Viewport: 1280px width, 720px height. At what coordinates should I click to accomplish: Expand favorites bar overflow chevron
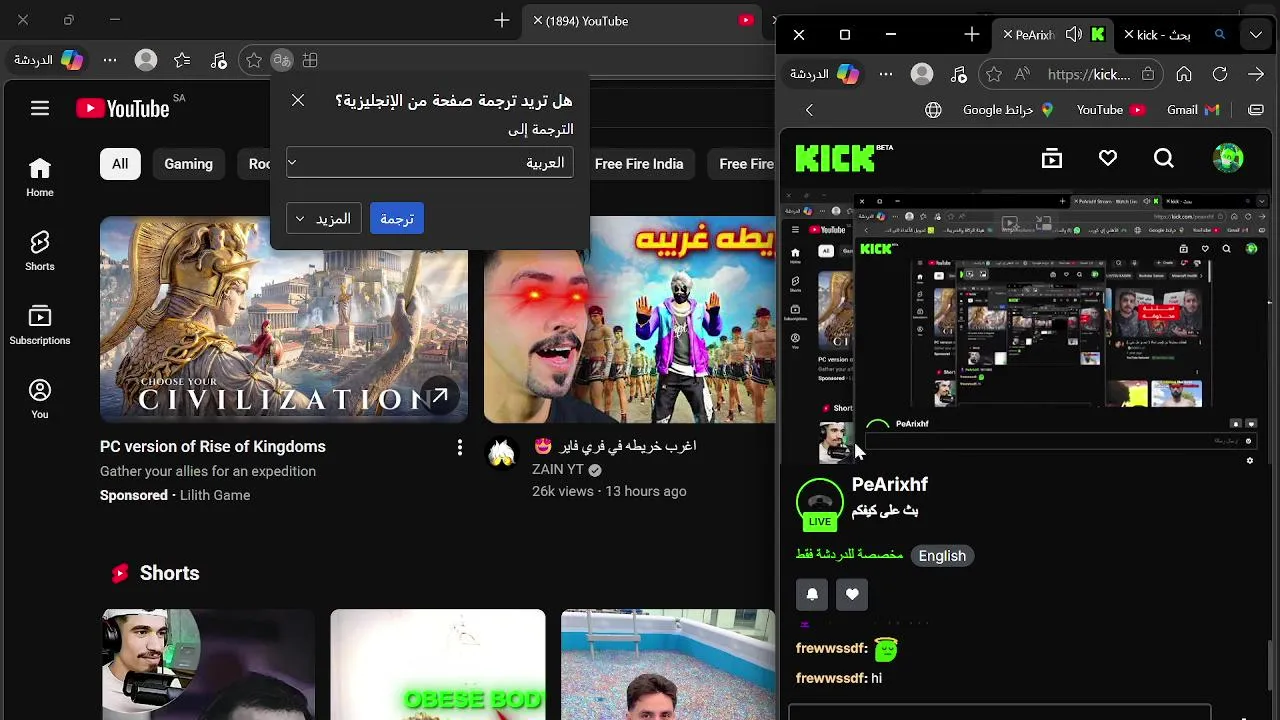click(809, 110)
